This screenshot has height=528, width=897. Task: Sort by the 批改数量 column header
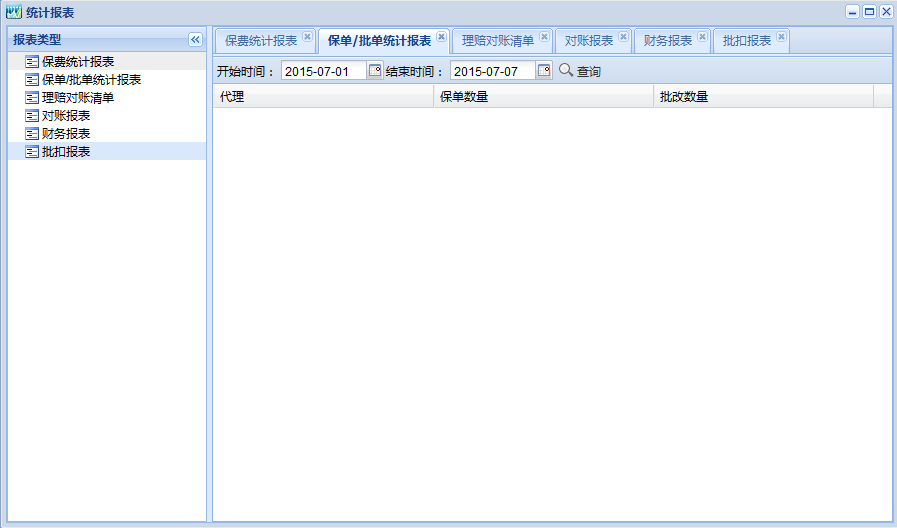pyautogui.click(x=764, y=97)
